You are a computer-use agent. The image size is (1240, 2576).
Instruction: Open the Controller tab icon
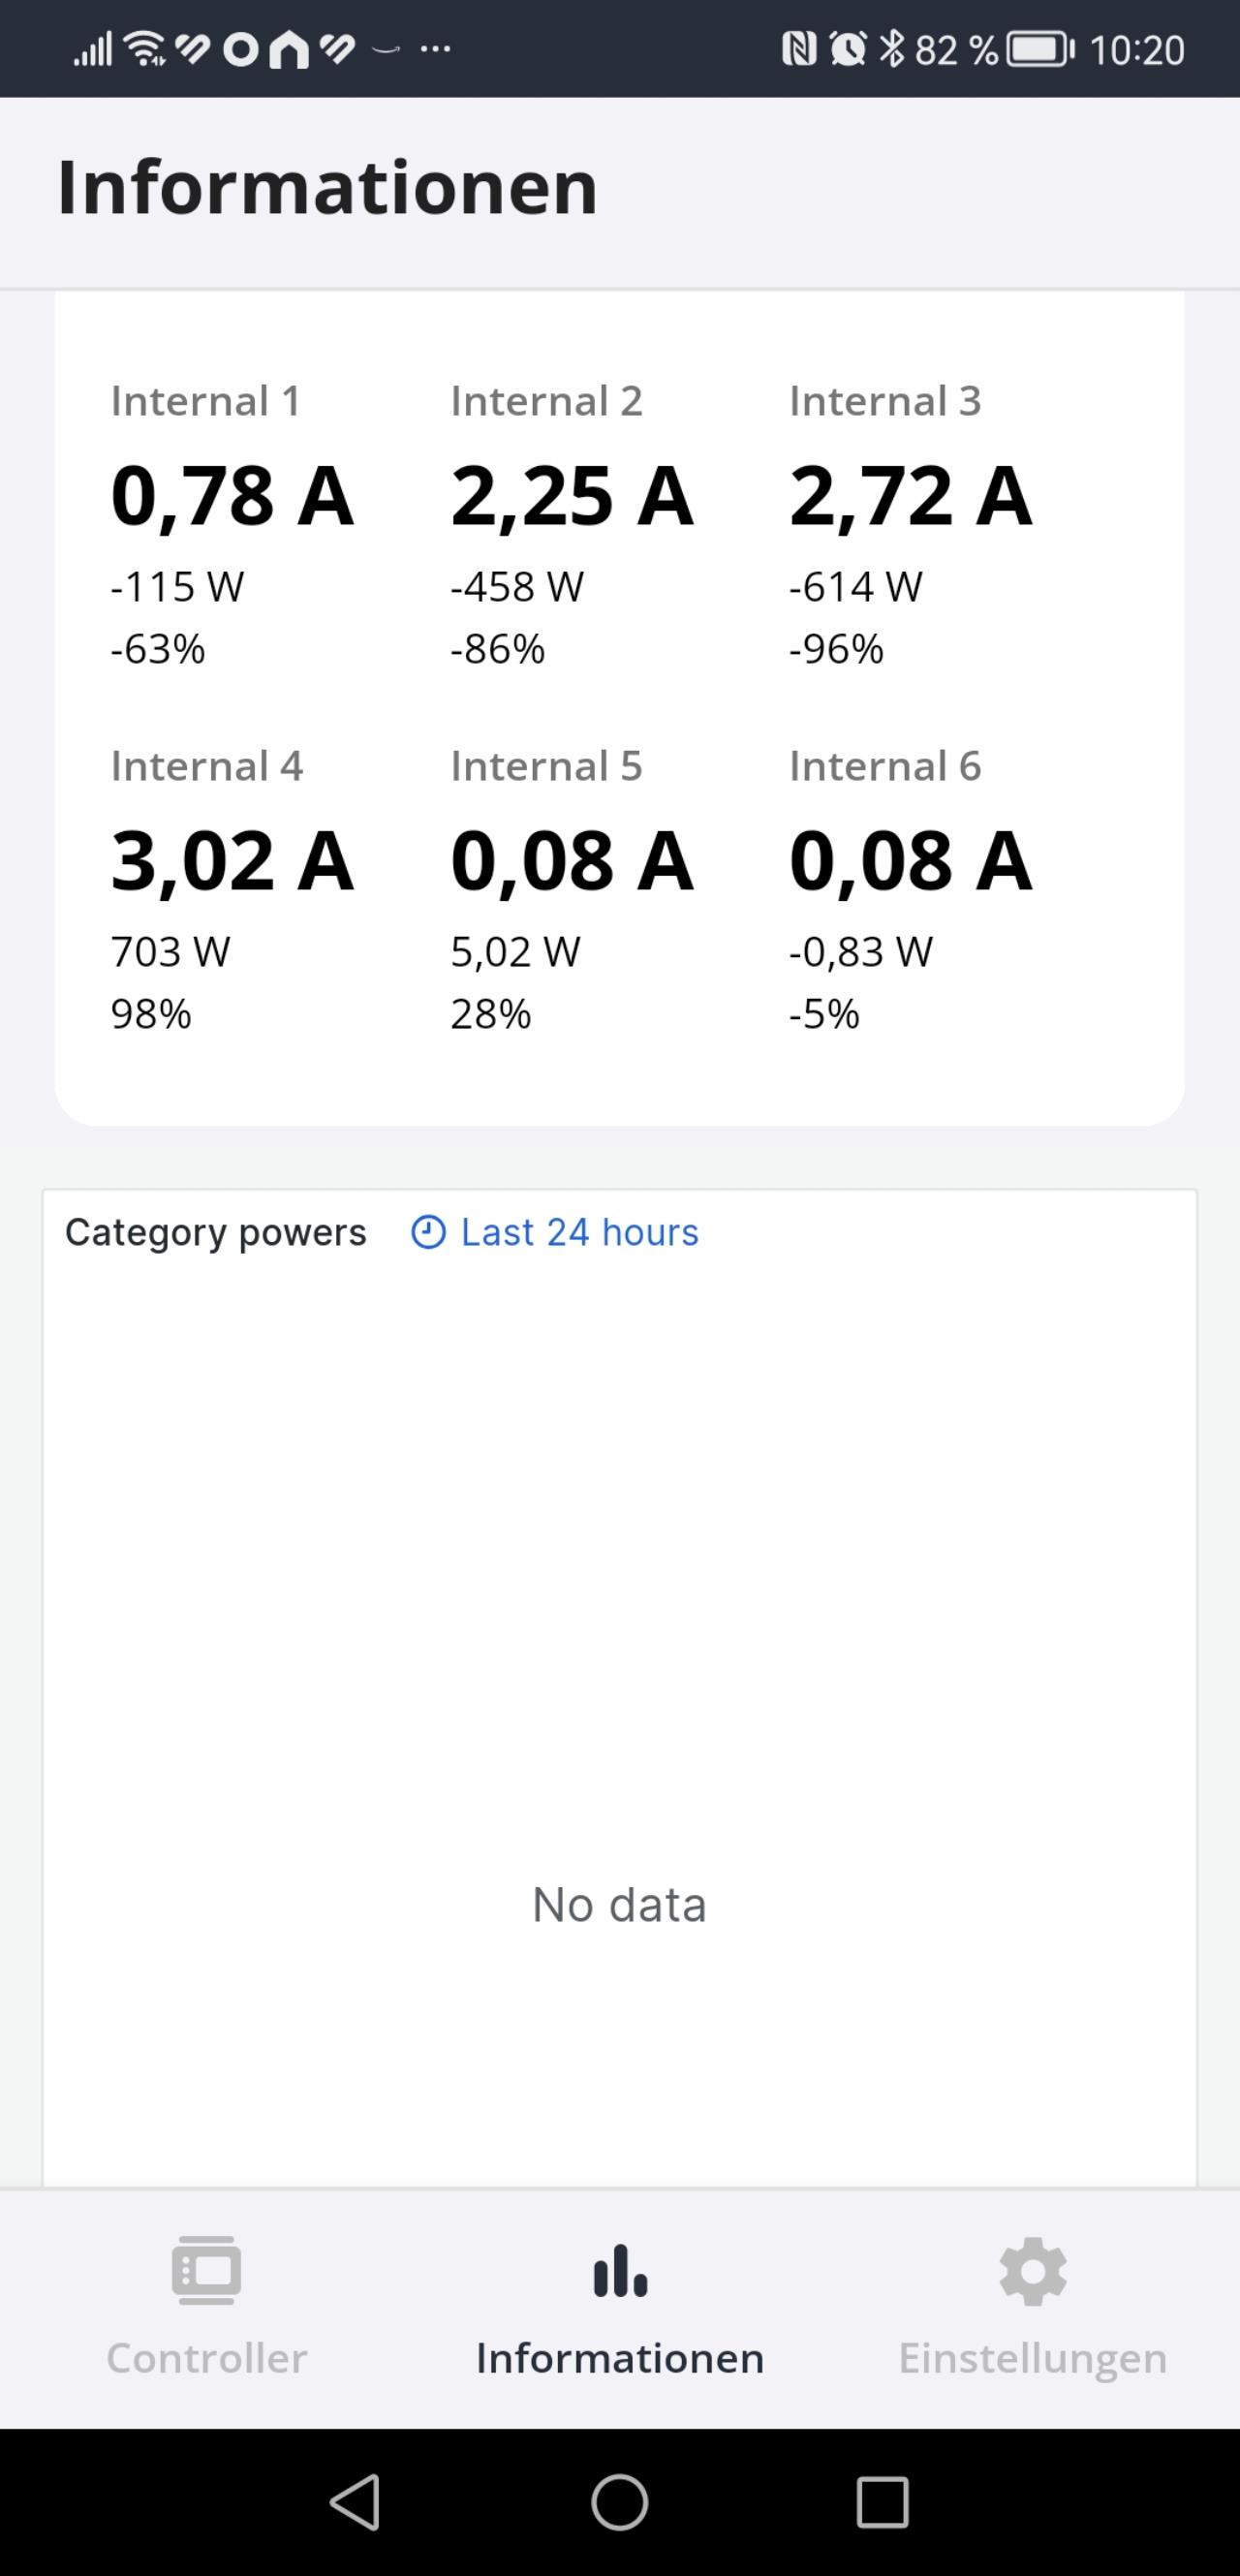point(206,2271)
